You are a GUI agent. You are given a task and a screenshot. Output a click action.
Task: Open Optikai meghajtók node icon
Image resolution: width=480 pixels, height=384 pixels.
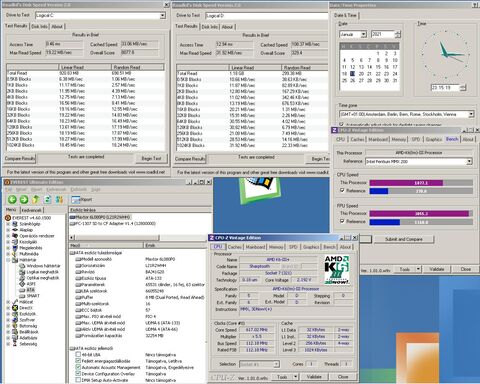[x=22, y=278]
